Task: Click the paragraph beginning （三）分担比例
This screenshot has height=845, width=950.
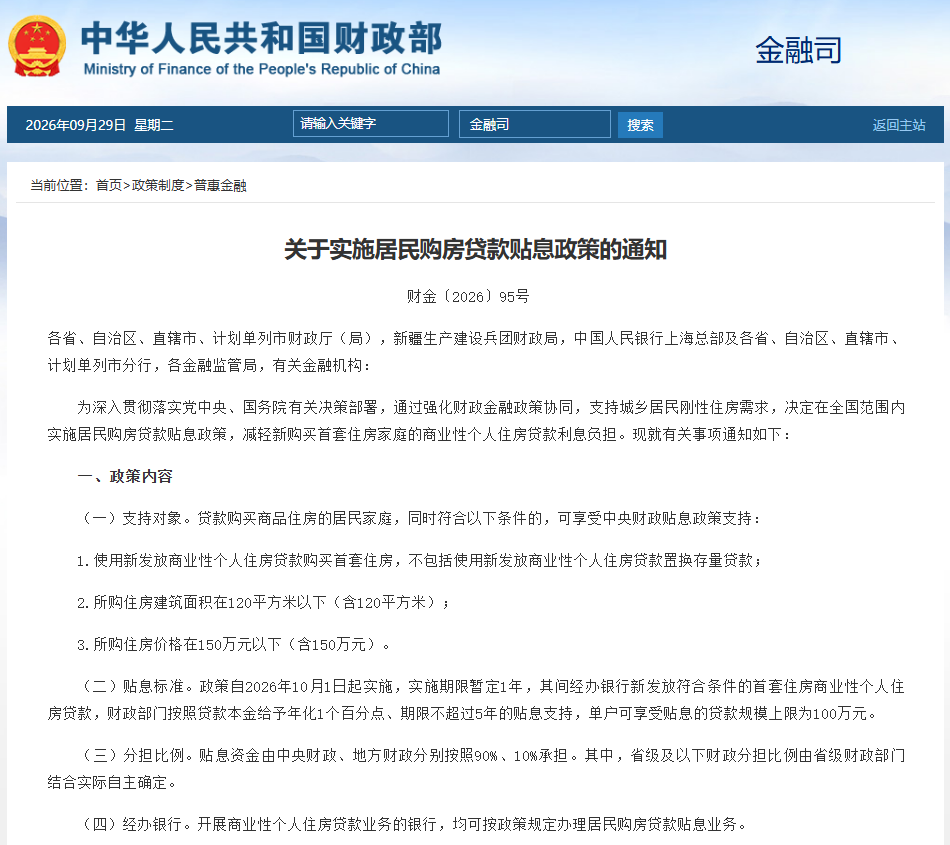Action: pyautogui.click(x=476, y=769)
